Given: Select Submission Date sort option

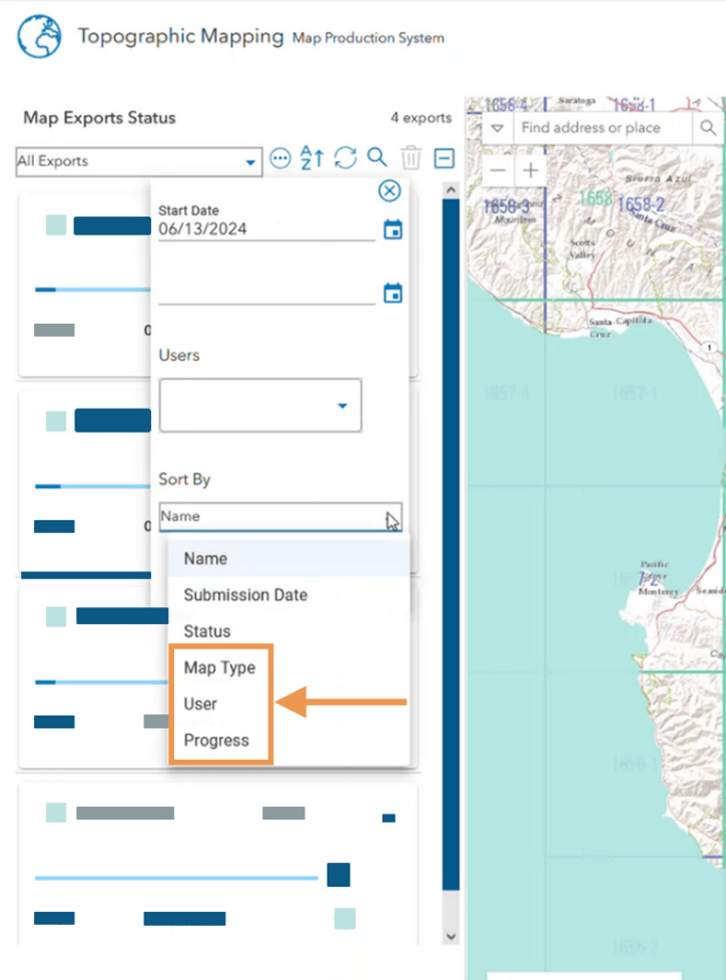Looking at the screenshot, I should pos(289,594).
